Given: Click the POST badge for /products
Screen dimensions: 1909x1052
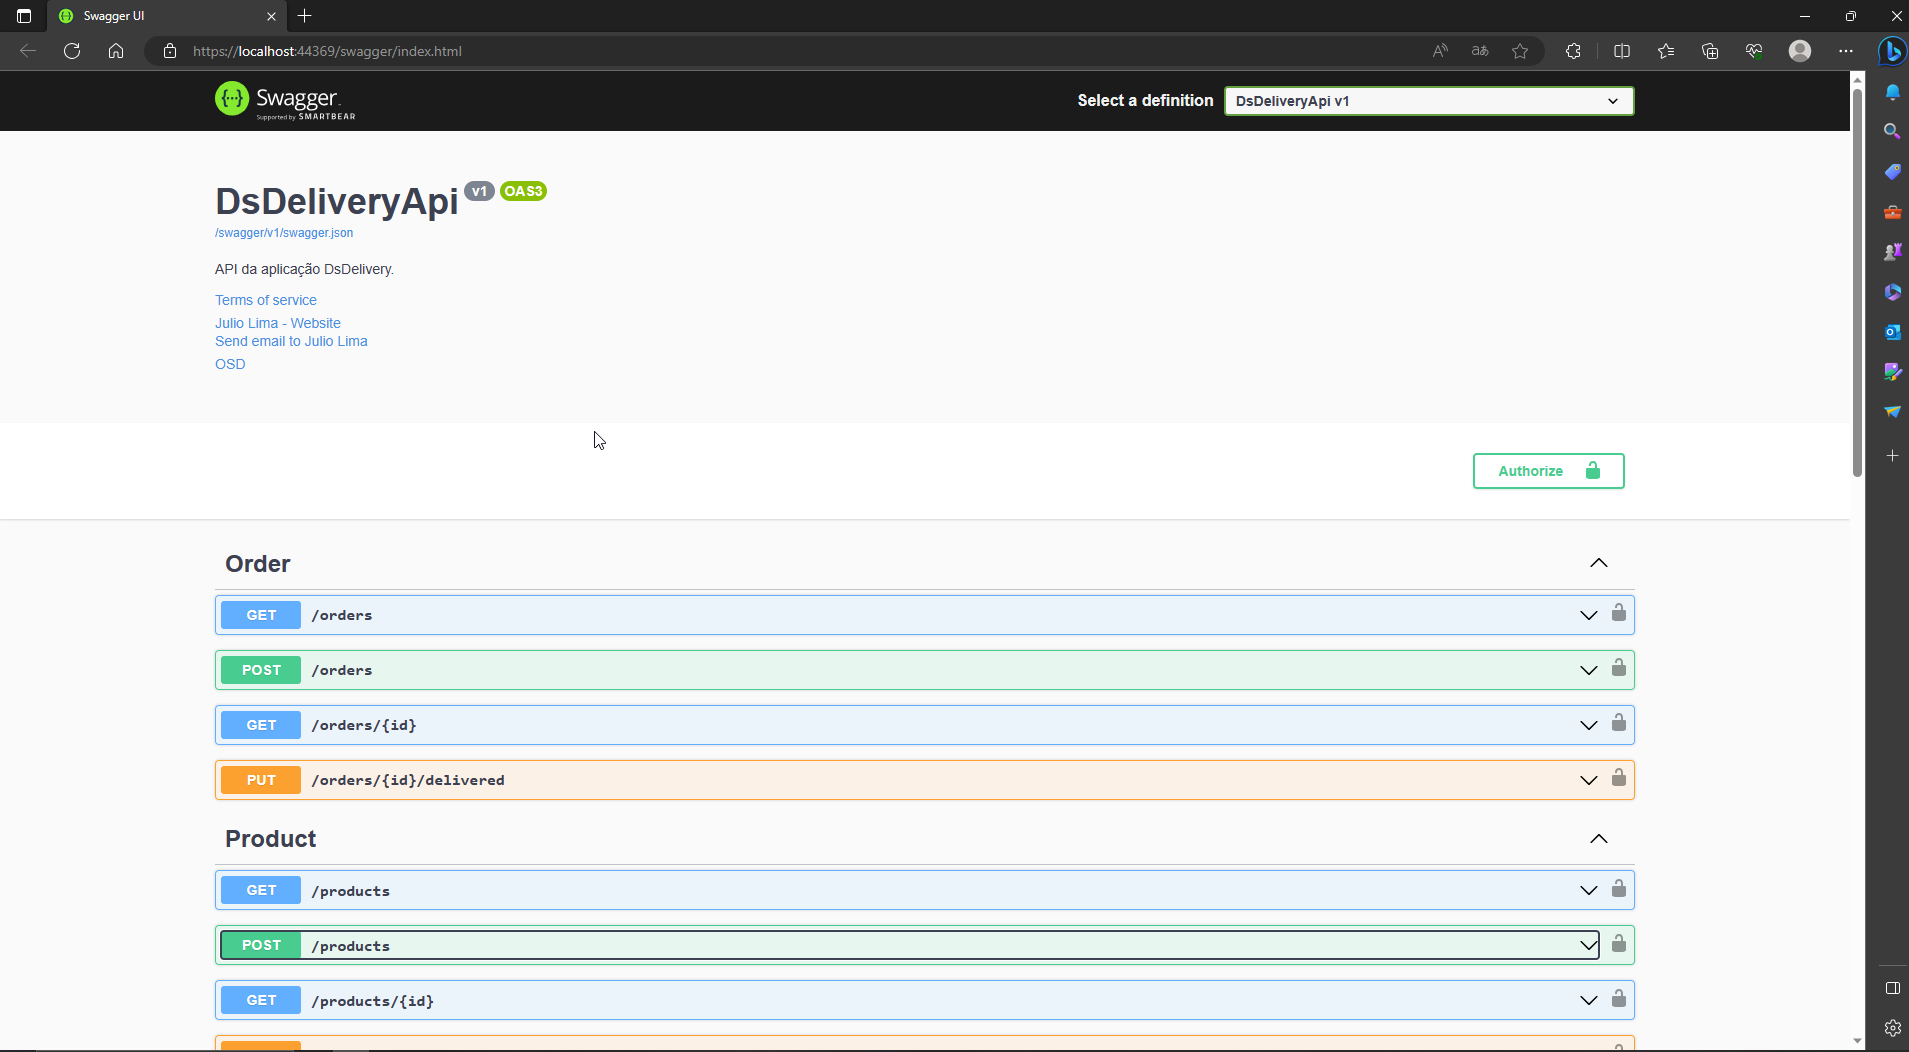Looking at the screenshot, I should 261,945.
